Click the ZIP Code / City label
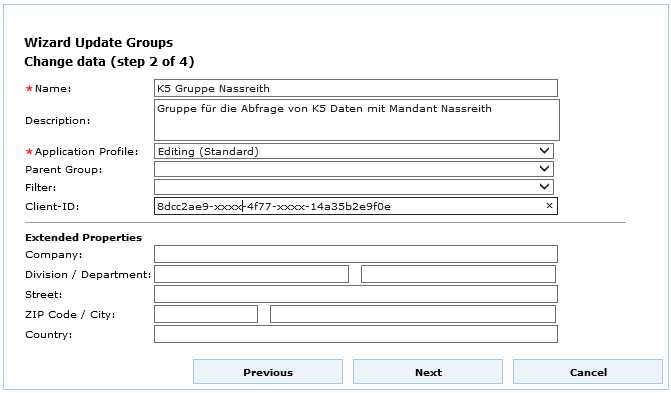Viewport: 671px width, 393px height. (70, 315)
